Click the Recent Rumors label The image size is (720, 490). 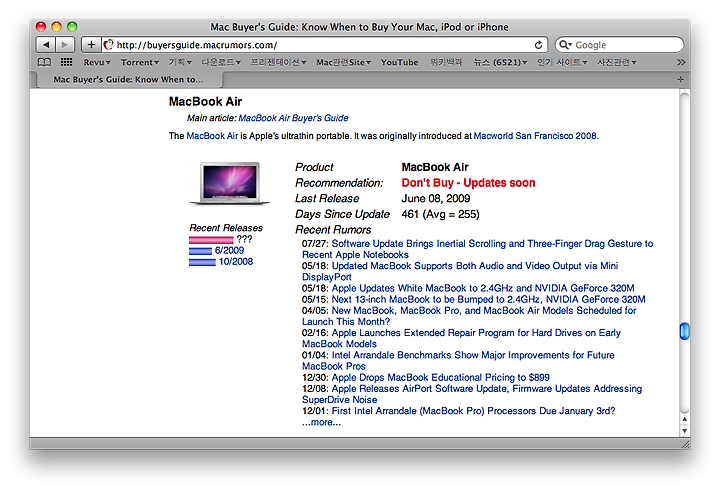click(x=333, y=230)
